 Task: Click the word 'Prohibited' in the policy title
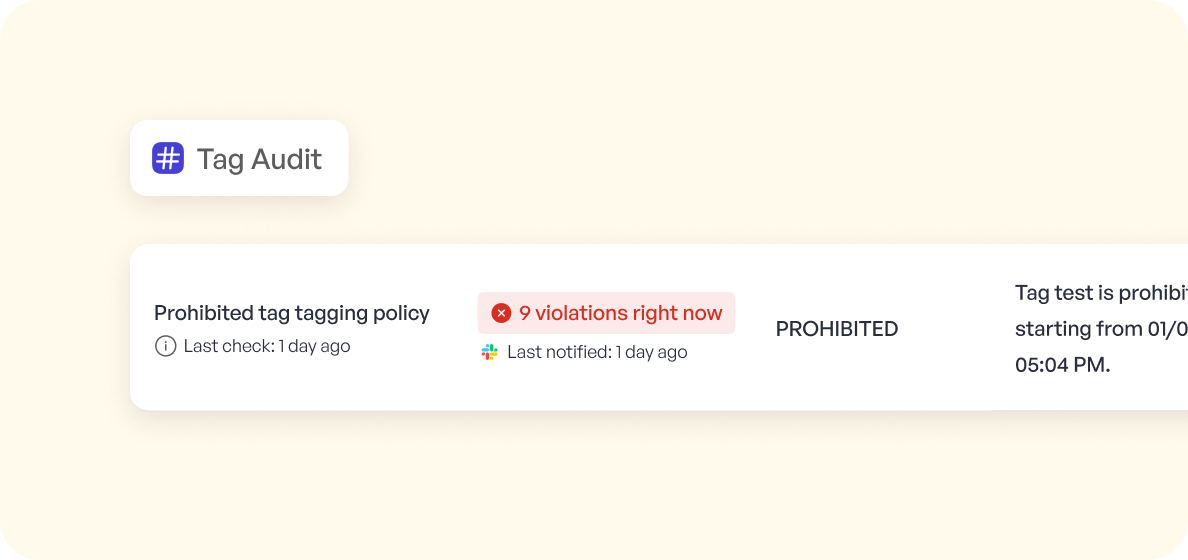(203, 313)
